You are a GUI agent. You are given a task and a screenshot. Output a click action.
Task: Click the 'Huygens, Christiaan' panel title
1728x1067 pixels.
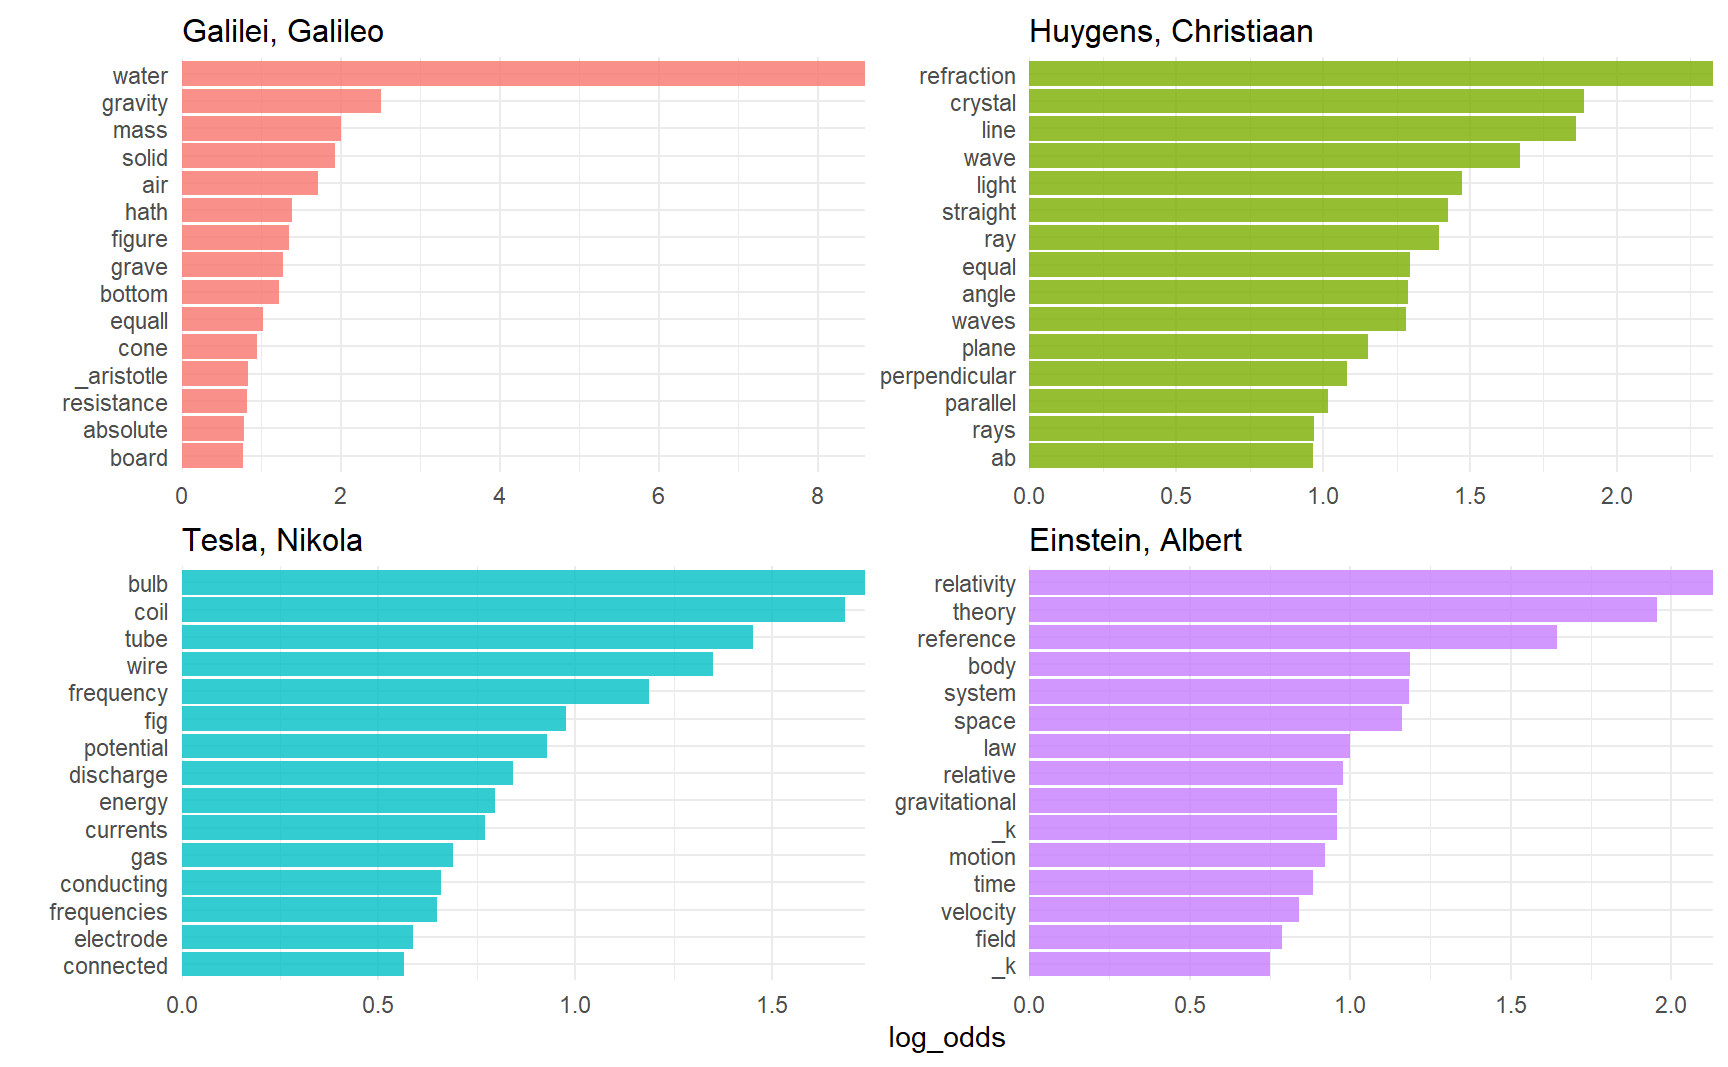coord(1171,31)
